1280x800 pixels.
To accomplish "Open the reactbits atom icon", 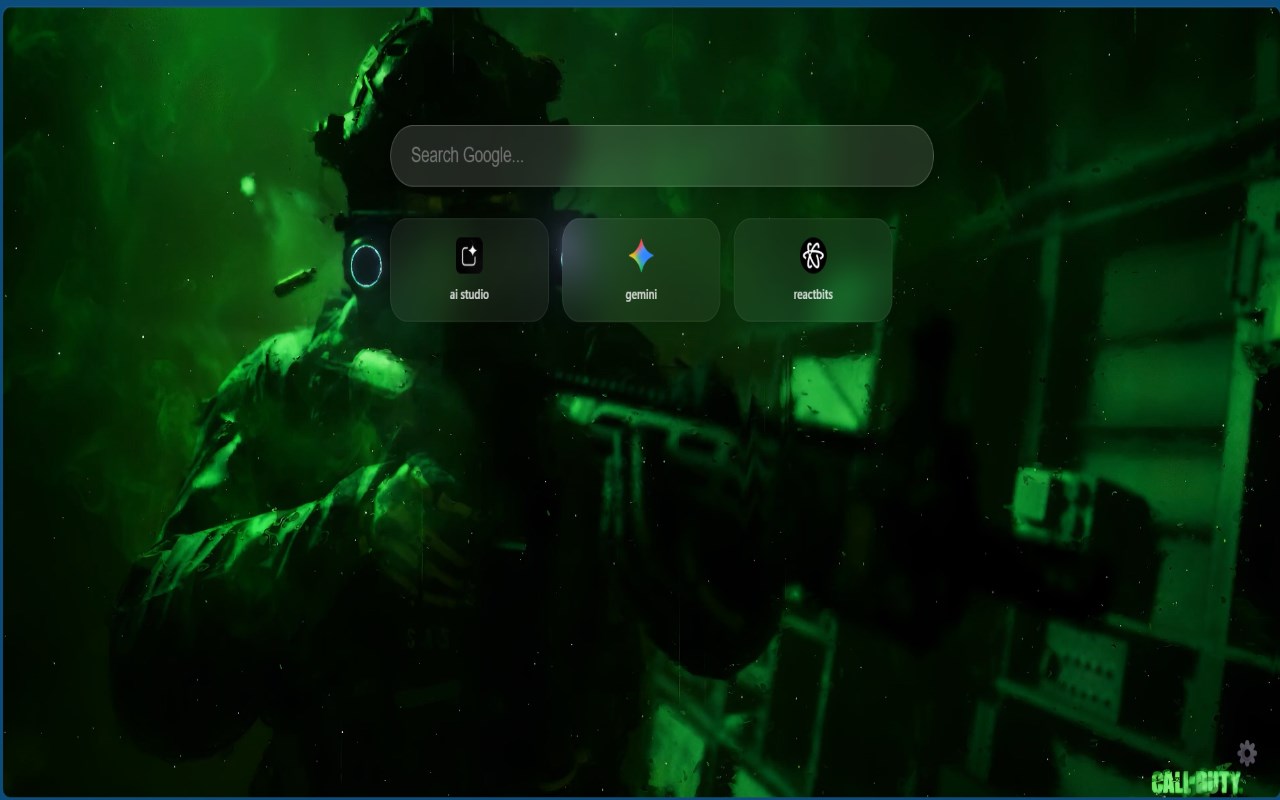I will (x=813, y=256).
